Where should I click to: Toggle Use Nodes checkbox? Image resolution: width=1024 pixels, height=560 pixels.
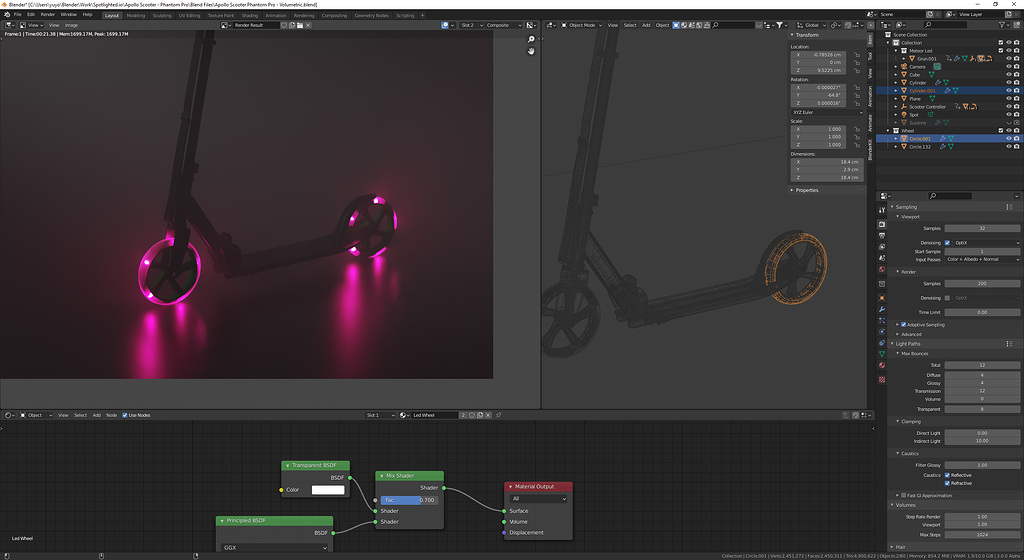coord(125,415)
